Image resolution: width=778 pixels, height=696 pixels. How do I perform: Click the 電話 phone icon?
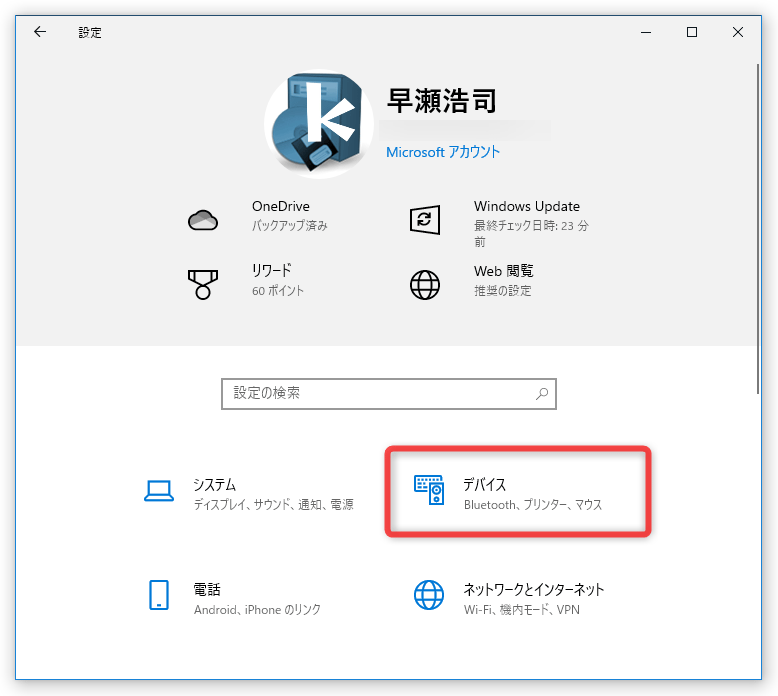point(159,595)
